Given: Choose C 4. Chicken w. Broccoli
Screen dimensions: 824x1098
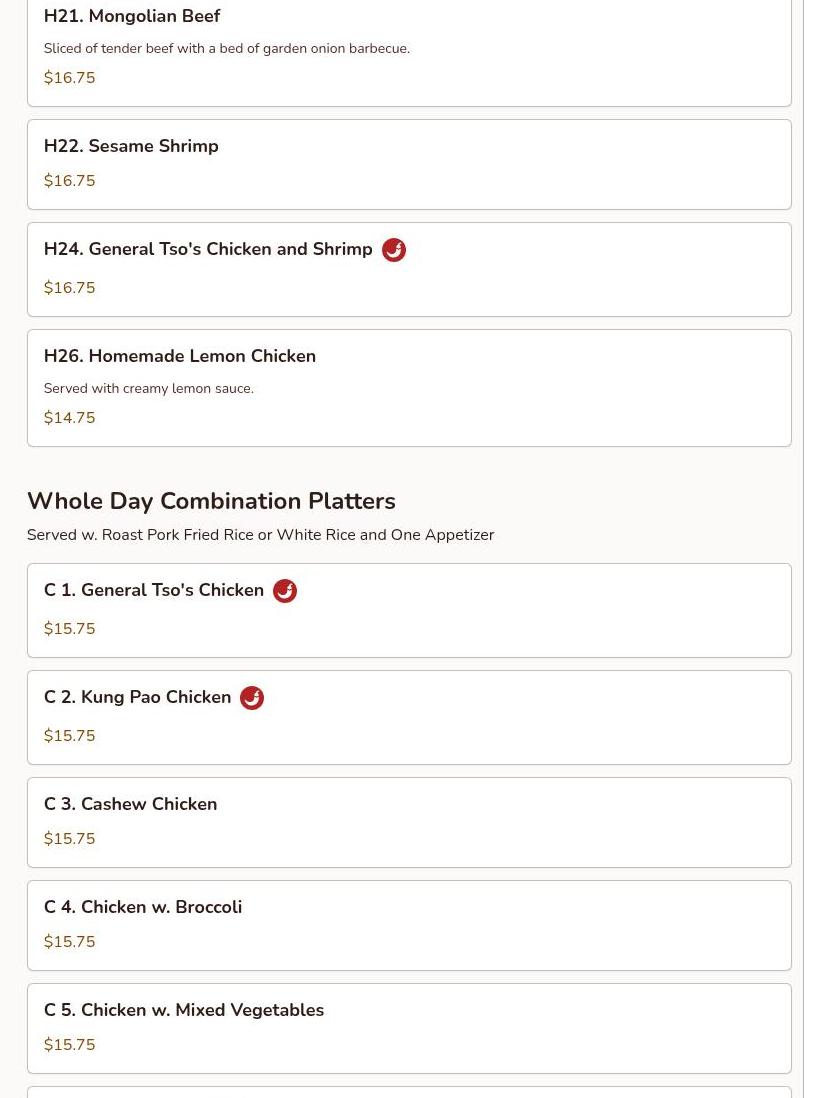Looking at the screenshot, I should (409, 926).
